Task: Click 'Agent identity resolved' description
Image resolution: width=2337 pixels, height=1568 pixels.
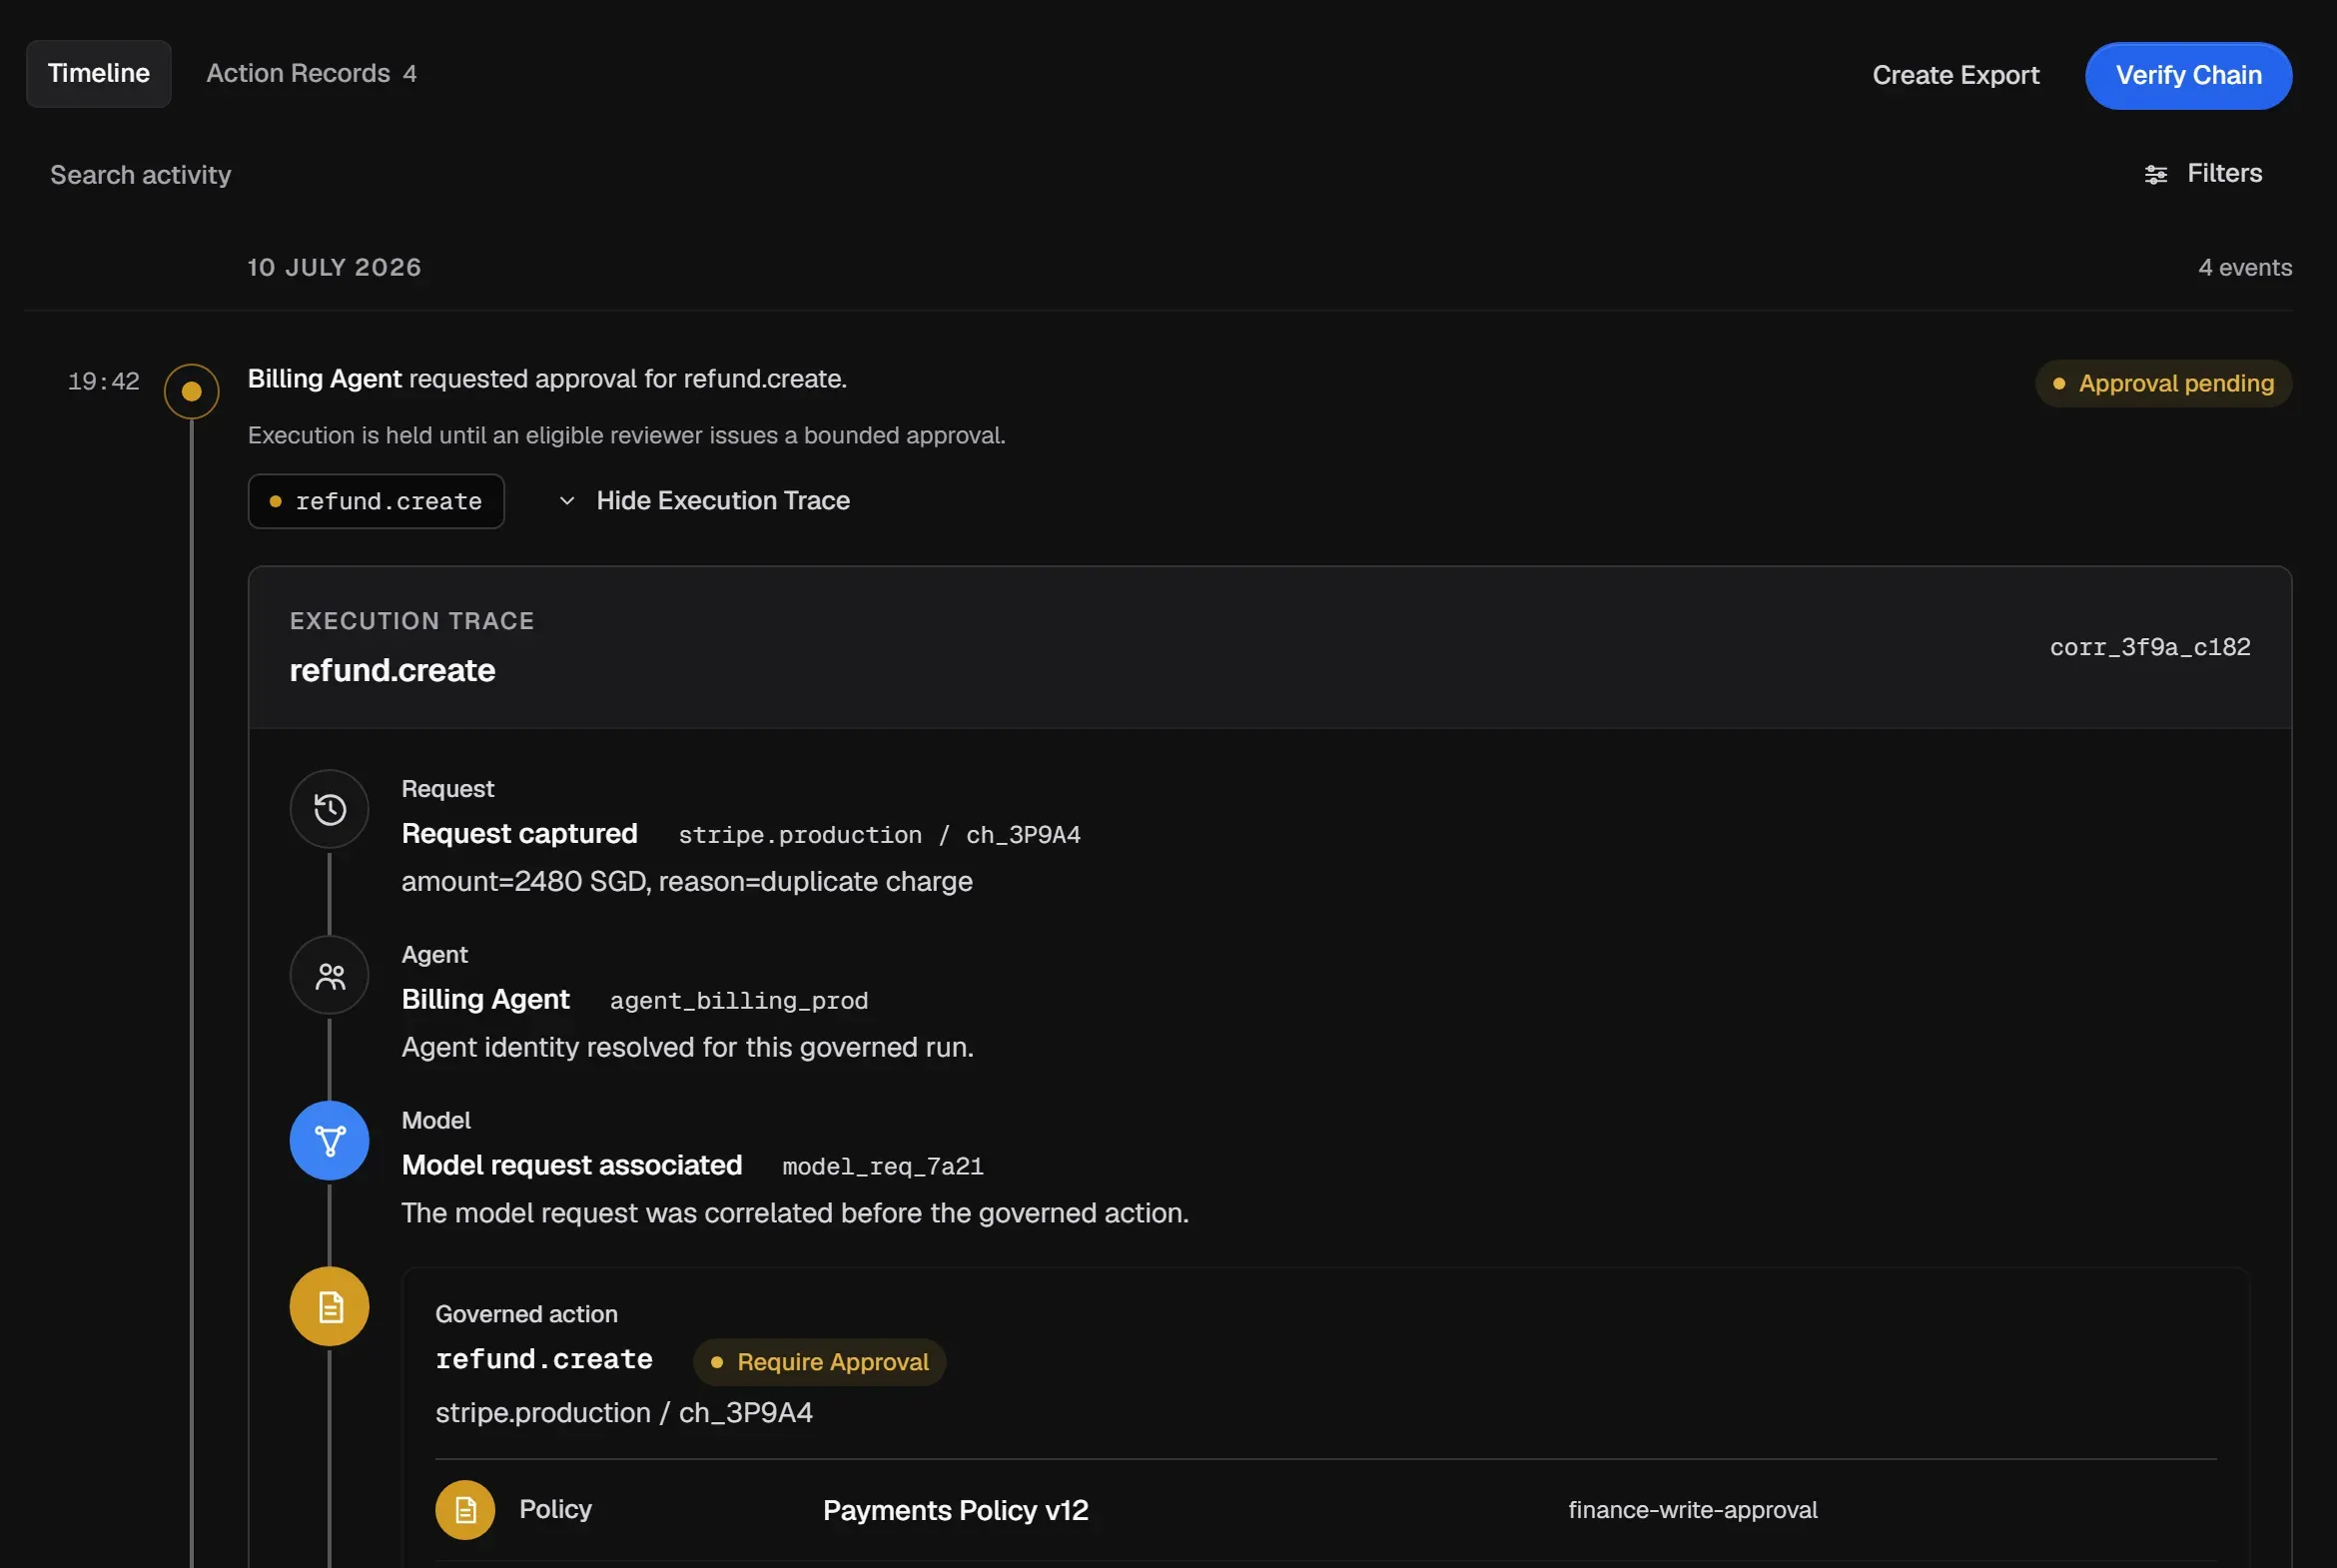Action: pyautogui.click(x=687, y=1047)
